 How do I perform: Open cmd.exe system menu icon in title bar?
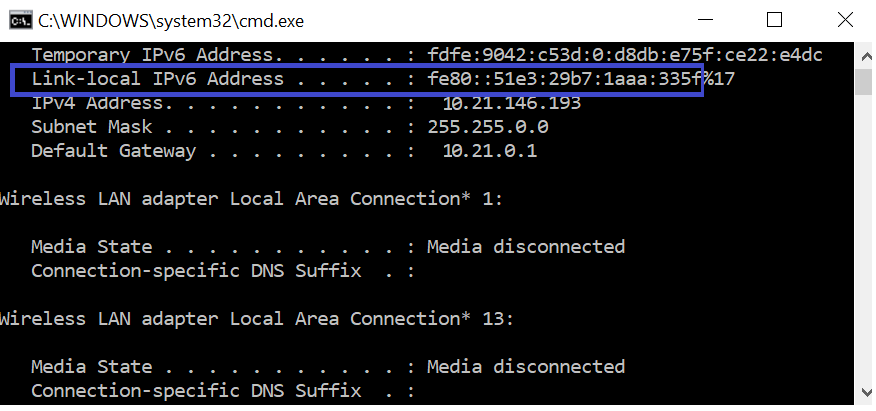click(21, 21)
